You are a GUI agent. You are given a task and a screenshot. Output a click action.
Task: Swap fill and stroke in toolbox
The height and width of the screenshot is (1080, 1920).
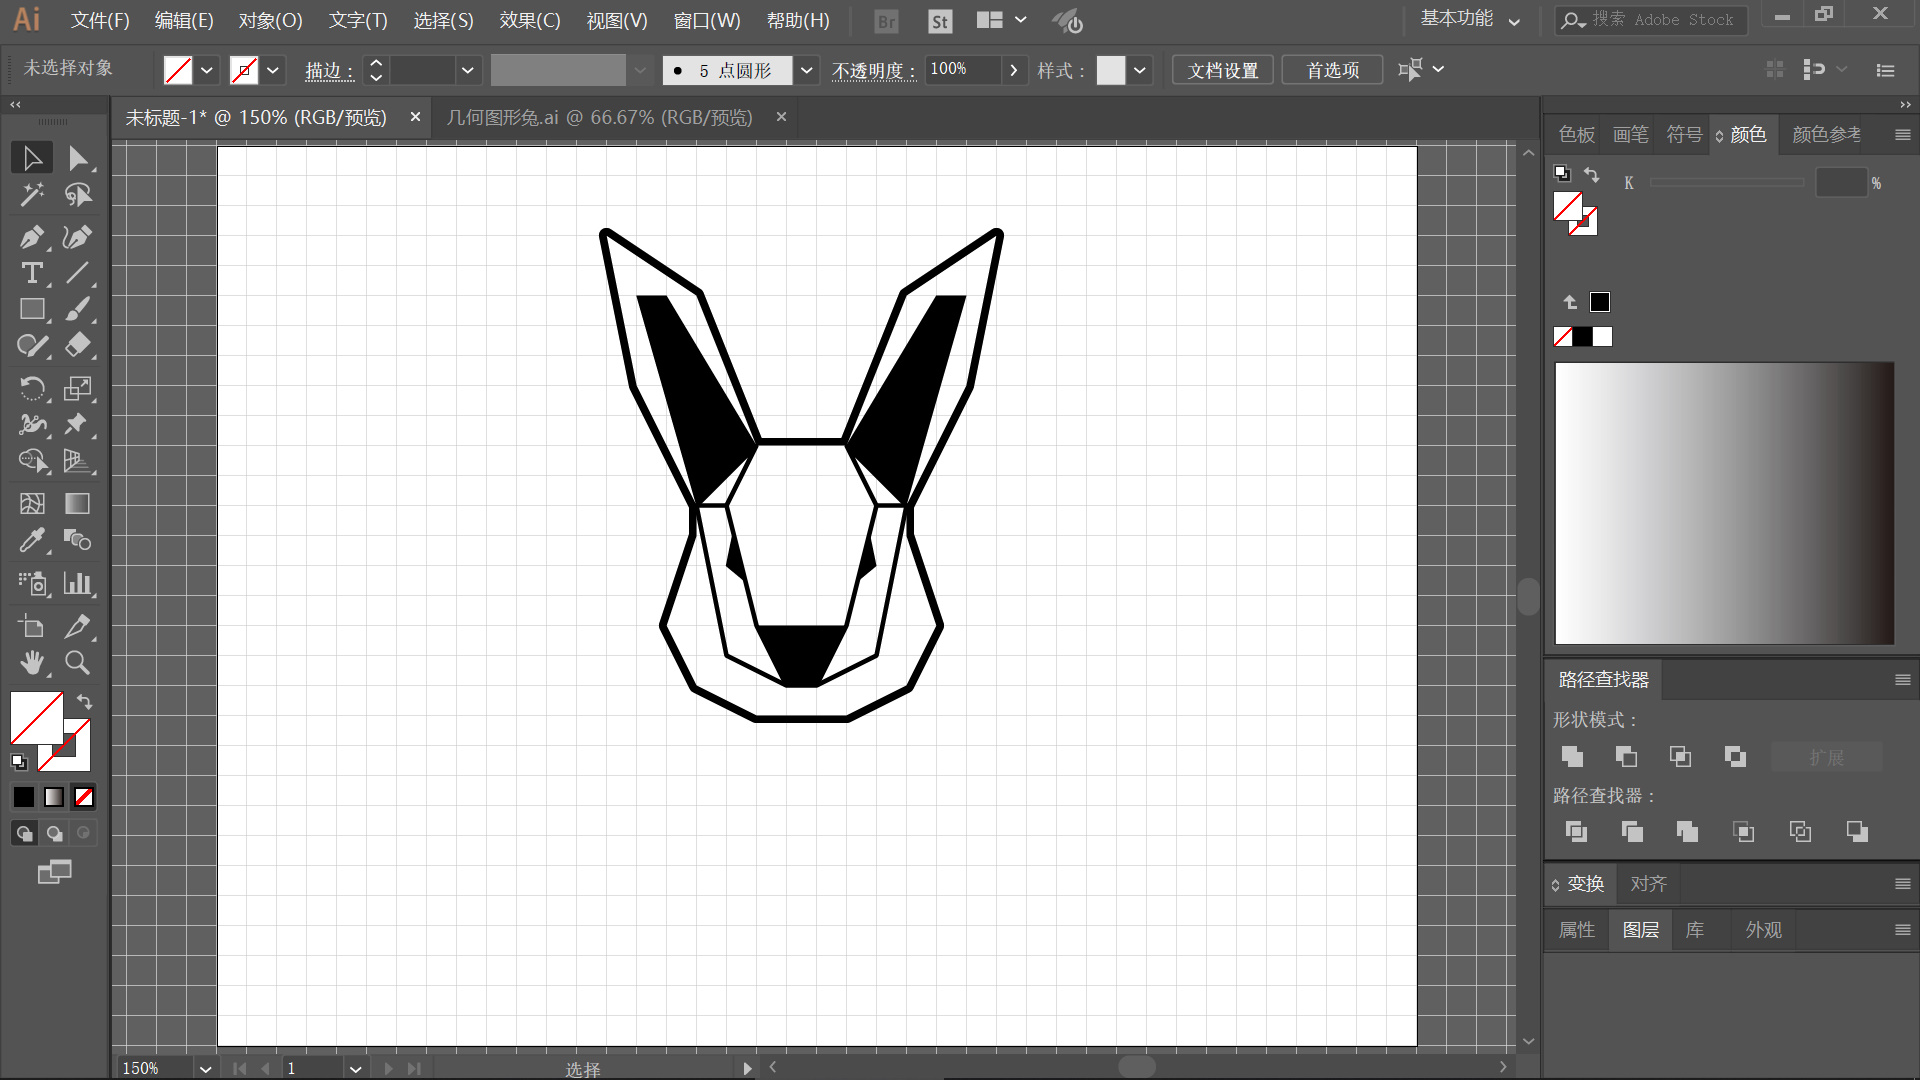tap(85, 702)
